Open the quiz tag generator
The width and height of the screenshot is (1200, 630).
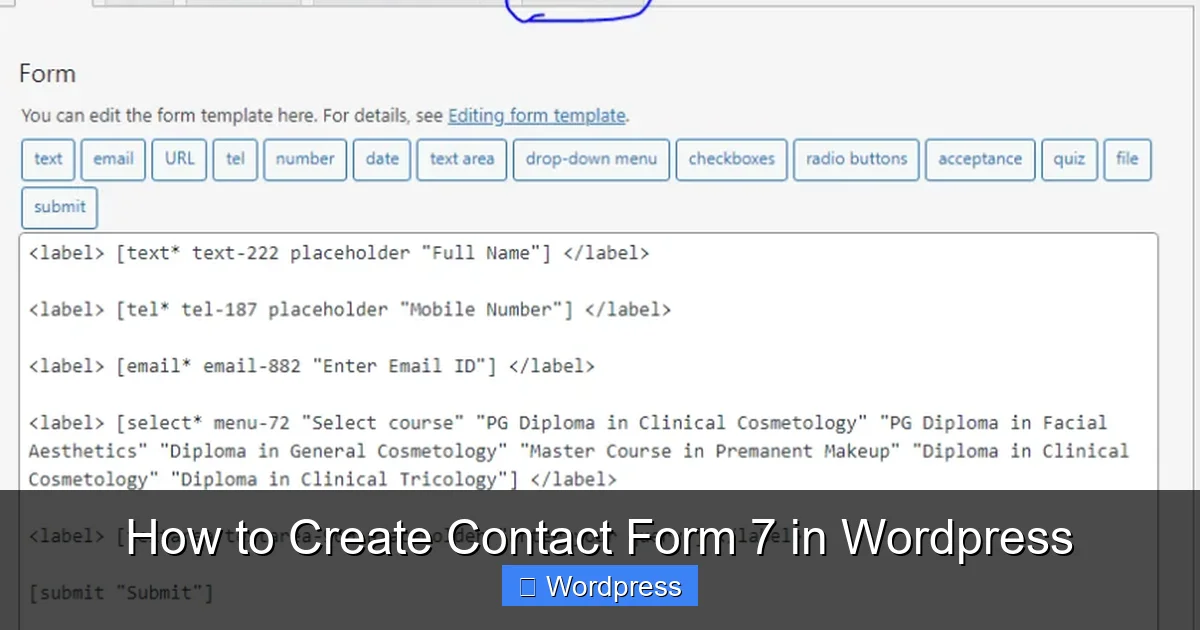point(1069,159)
